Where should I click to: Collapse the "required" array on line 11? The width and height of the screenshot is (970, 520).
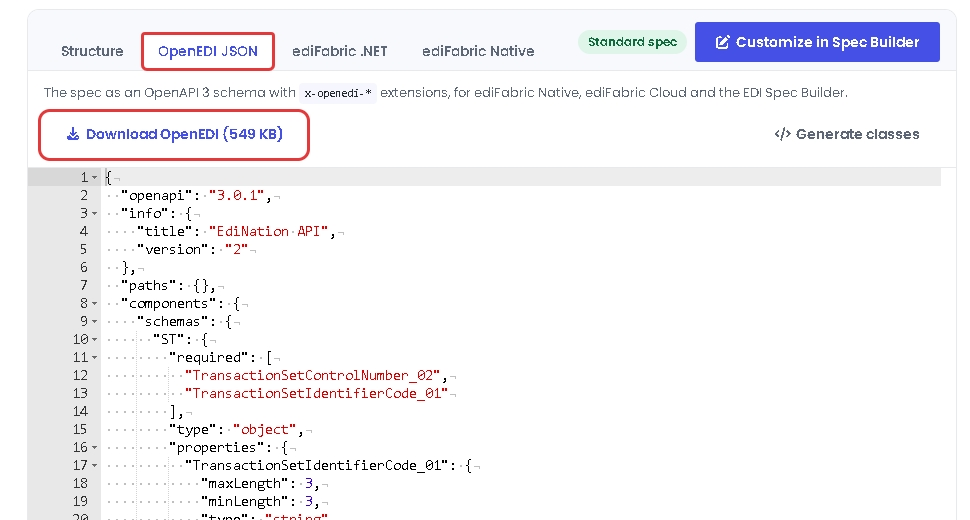coord(95,357)
